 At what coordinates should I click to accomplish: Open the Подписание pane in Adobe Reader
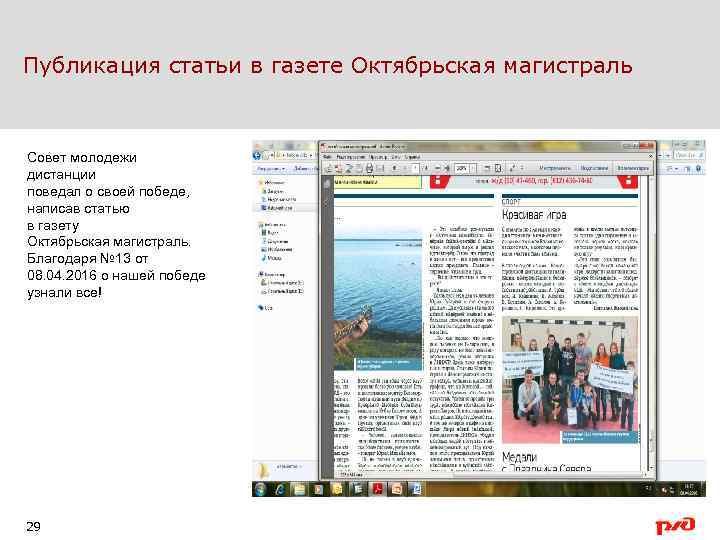point(594,168)
